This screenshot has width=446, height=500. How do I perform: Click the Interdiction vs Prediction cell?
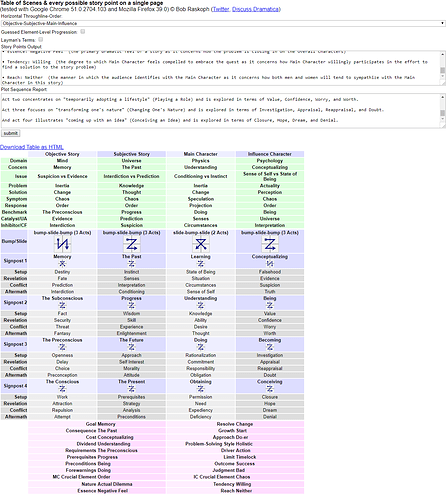click(x=131, y=176)
